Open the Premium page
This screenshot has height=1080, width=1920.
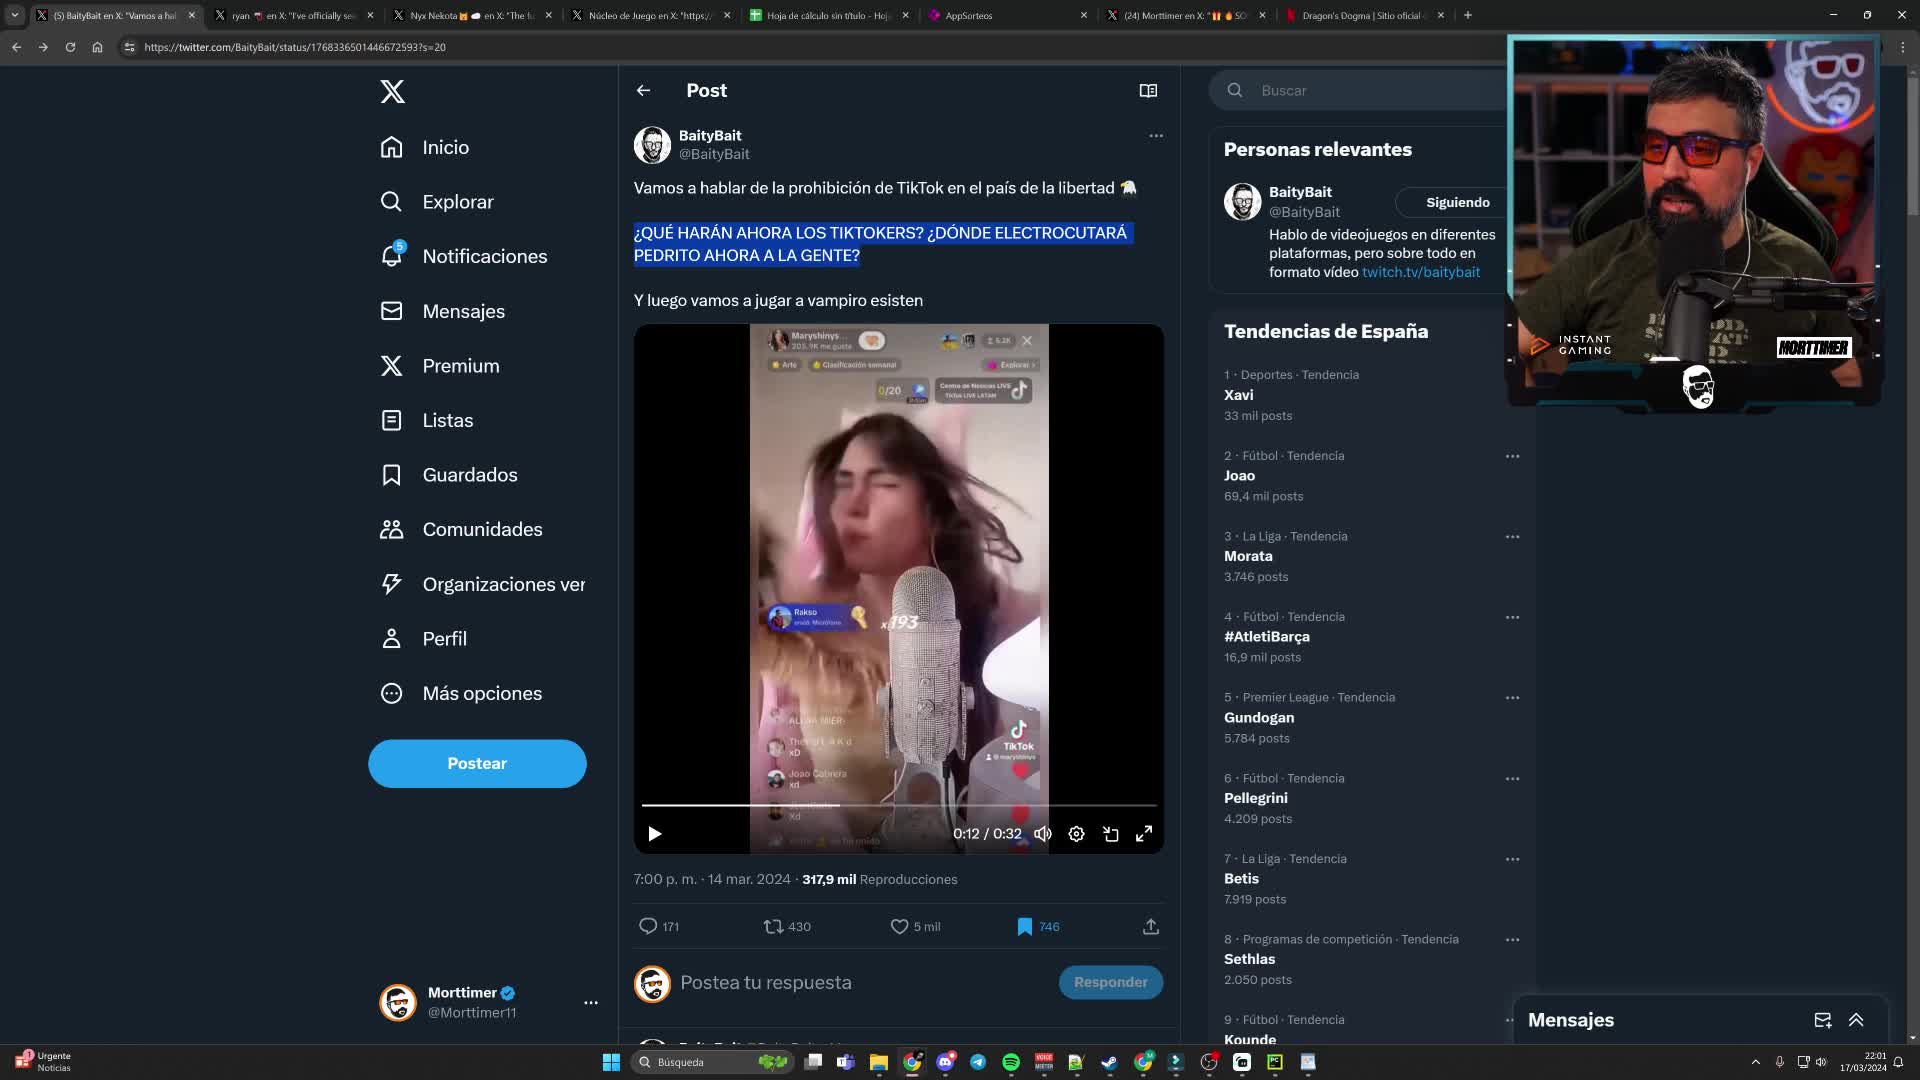440,366
